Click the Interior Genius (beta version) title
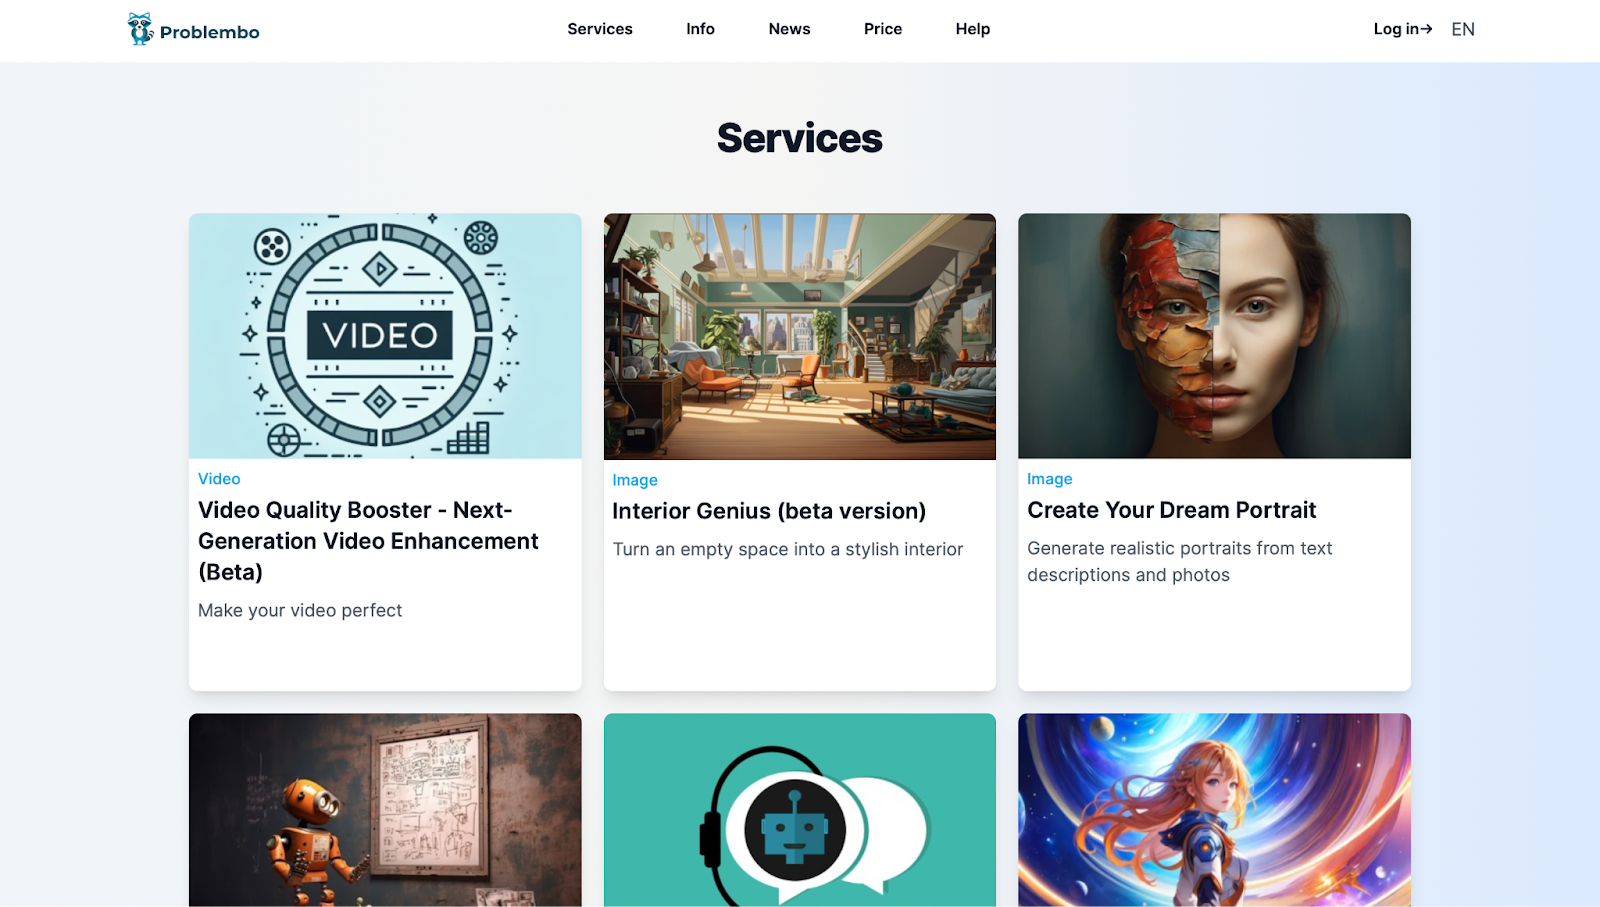This screenshot has height=907, width=1600. pos(769,511)
